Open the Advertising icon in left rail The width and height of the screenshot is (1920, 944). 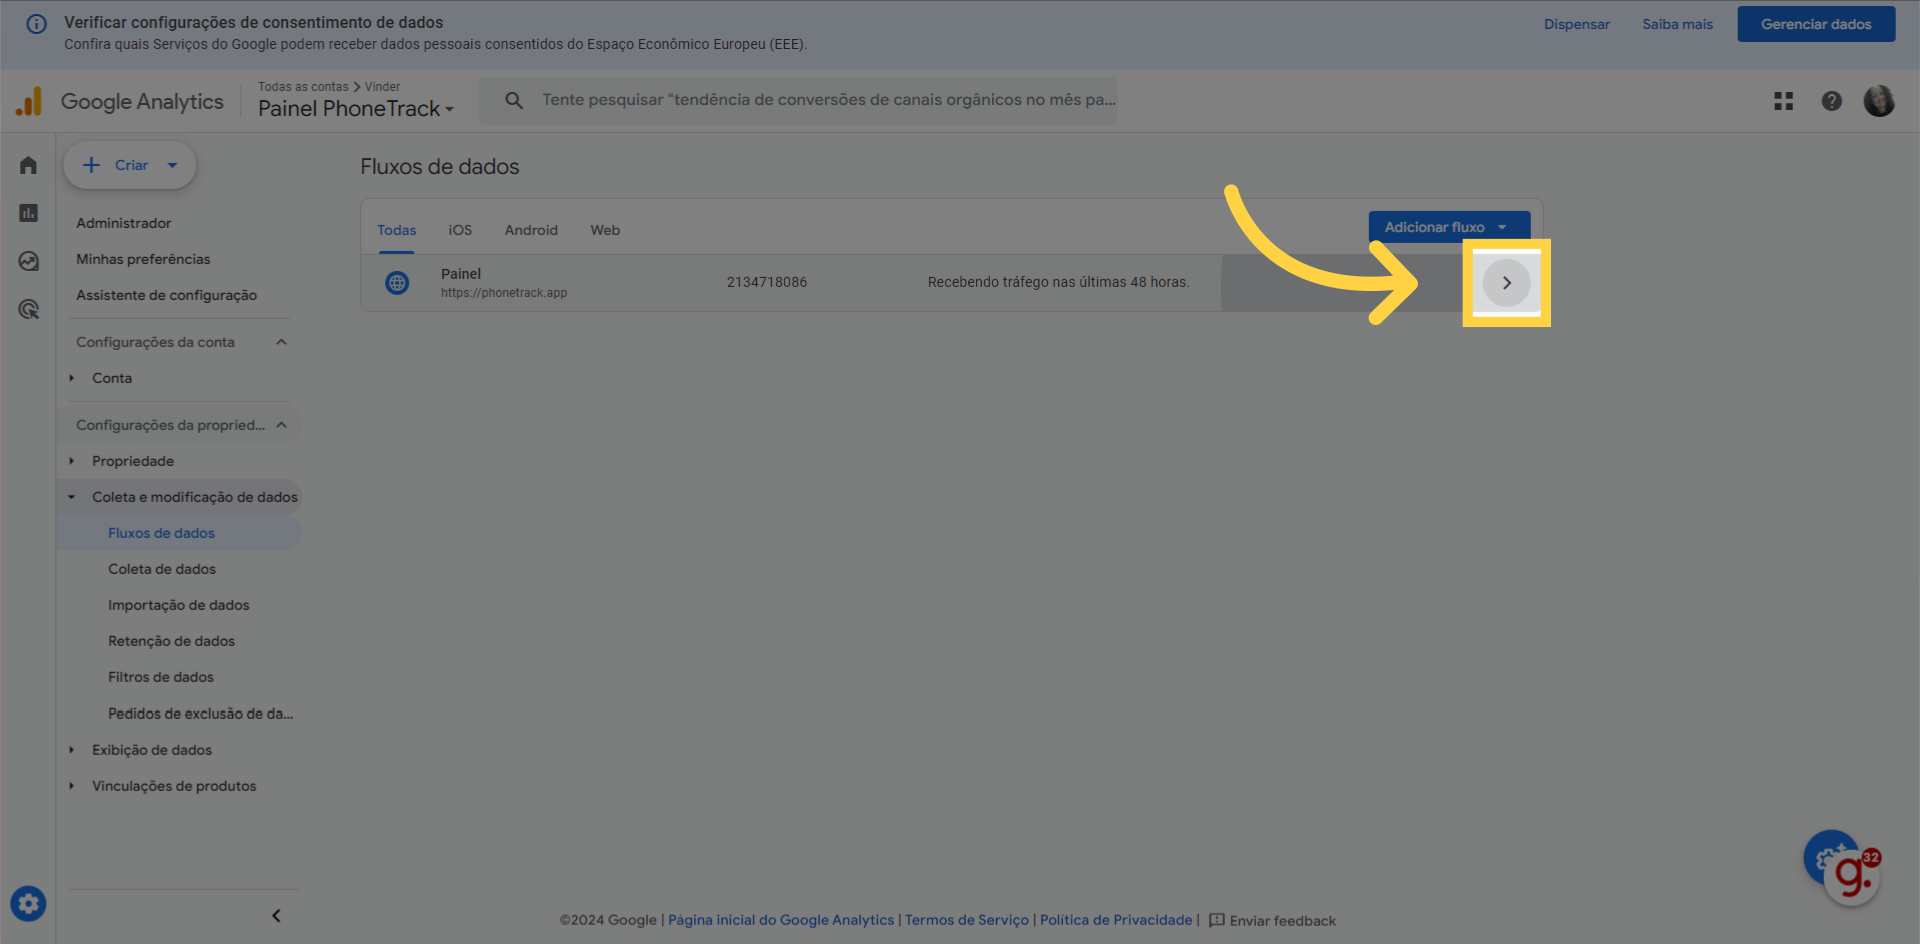click(x=28, y=309)
